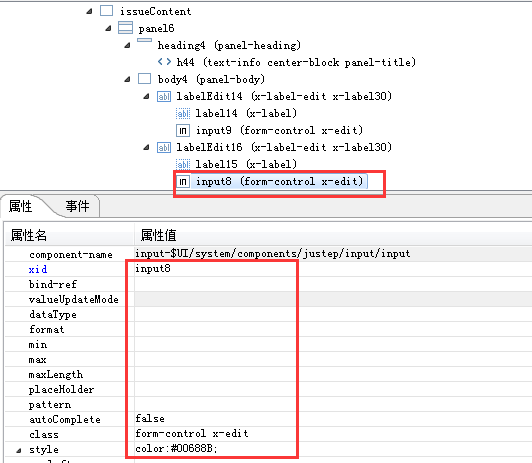Click the labelEdit14 component icon
This screenshot has width=532, height=463.
click(164, 97)
